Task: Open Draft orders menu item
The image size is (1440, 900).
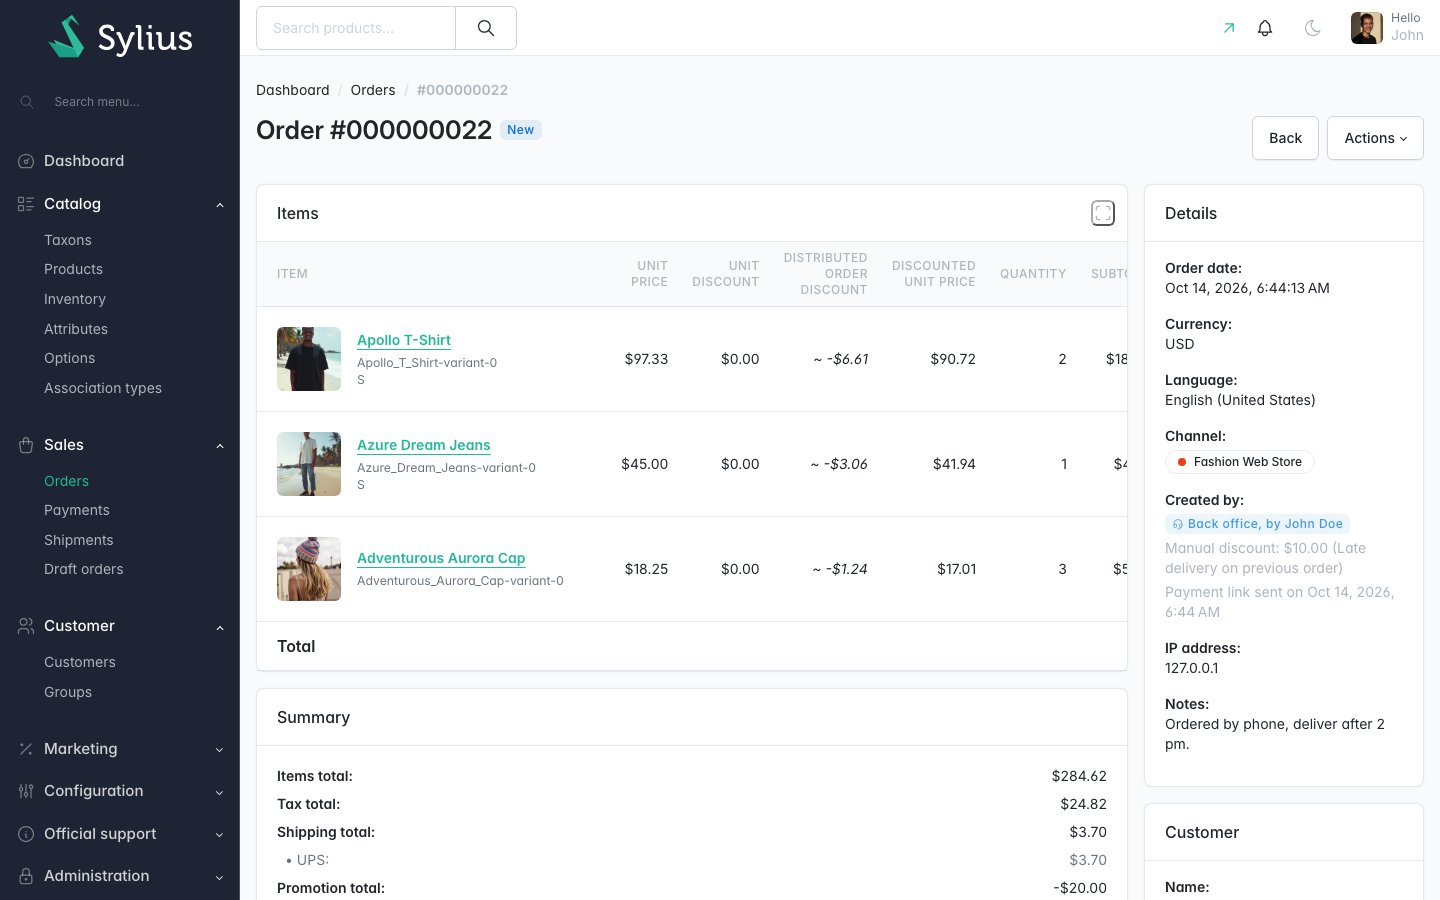Action: point(84,569)
